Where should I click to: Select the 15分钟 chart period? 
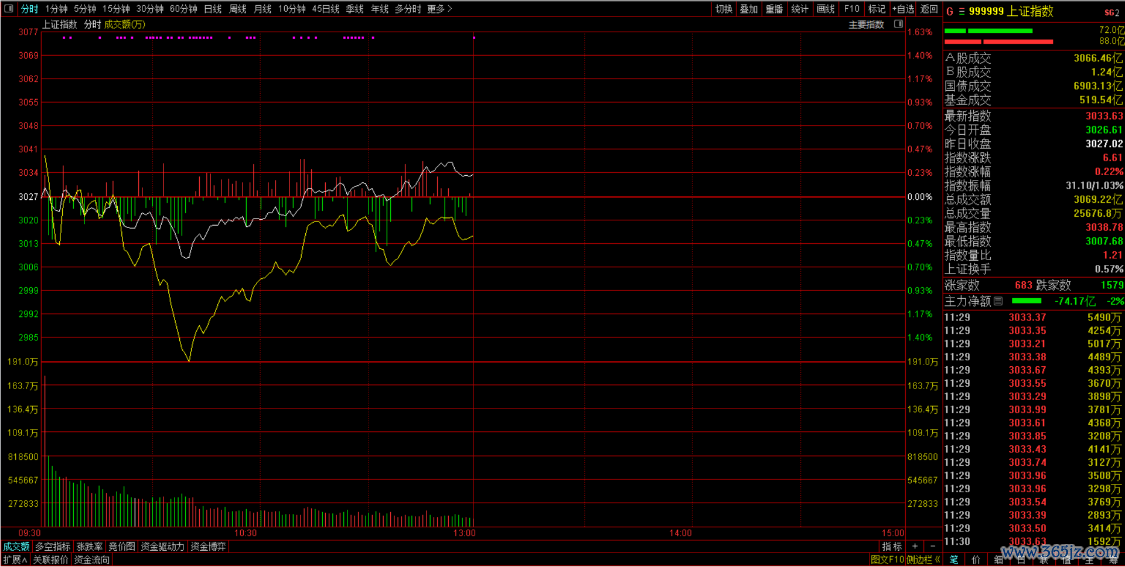click(x=116, y=9)
